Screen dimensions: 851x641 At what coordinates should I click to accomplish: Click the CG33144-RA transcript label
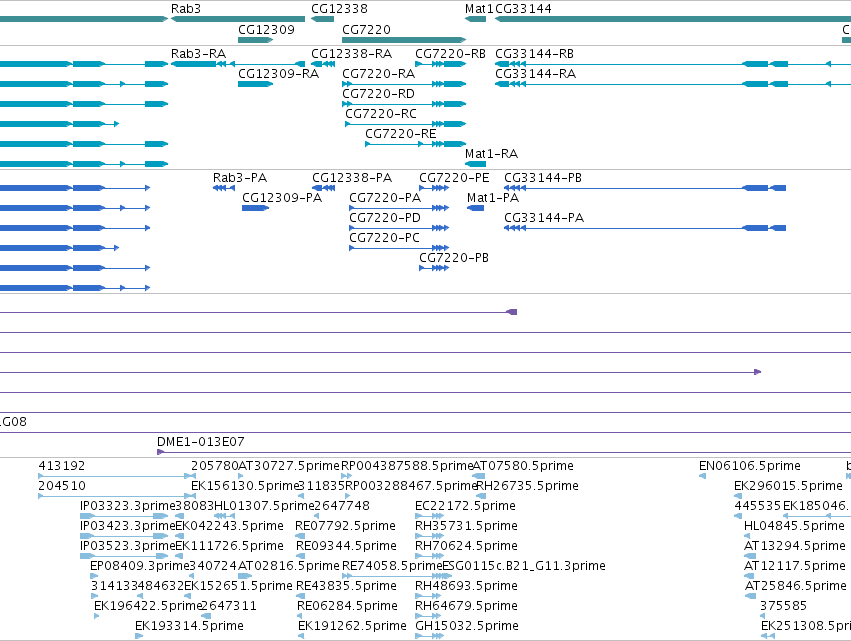(x=536, y=74)
